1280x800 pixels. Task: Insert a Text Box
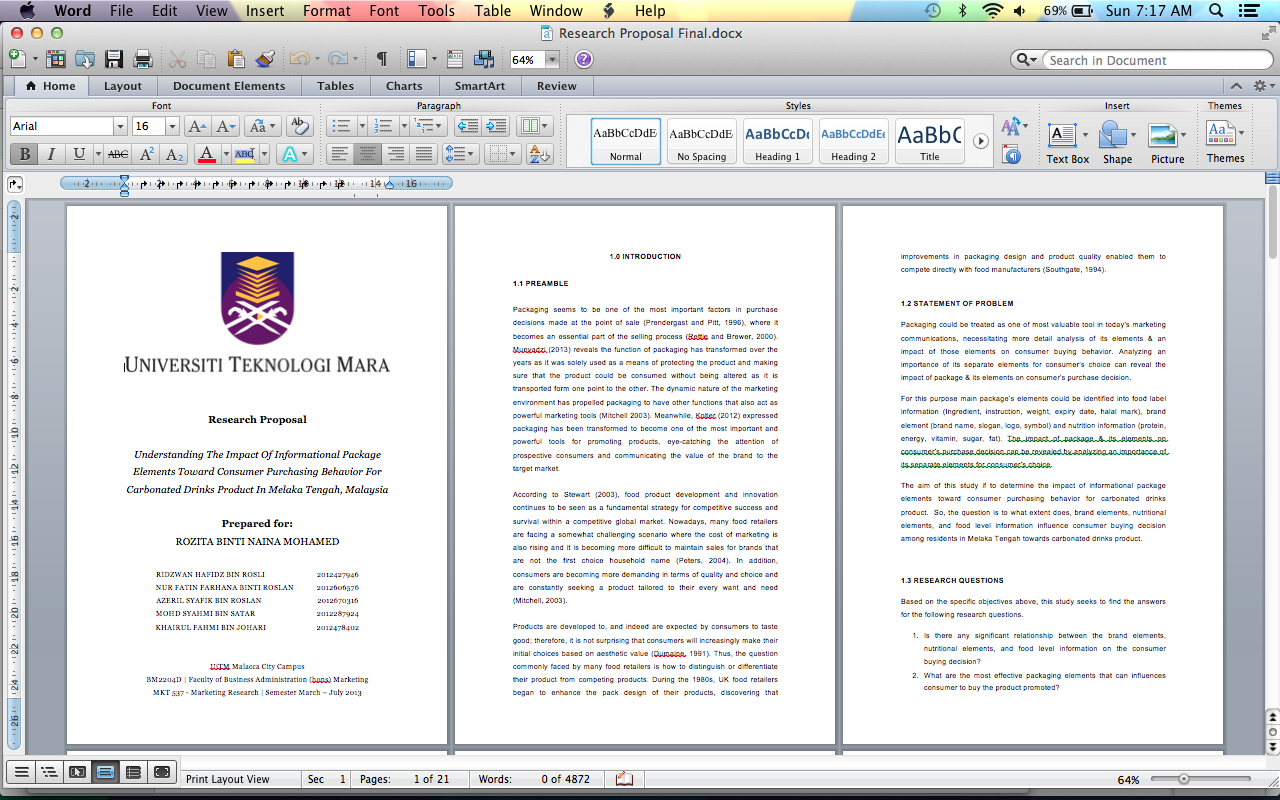[1068, 142]
